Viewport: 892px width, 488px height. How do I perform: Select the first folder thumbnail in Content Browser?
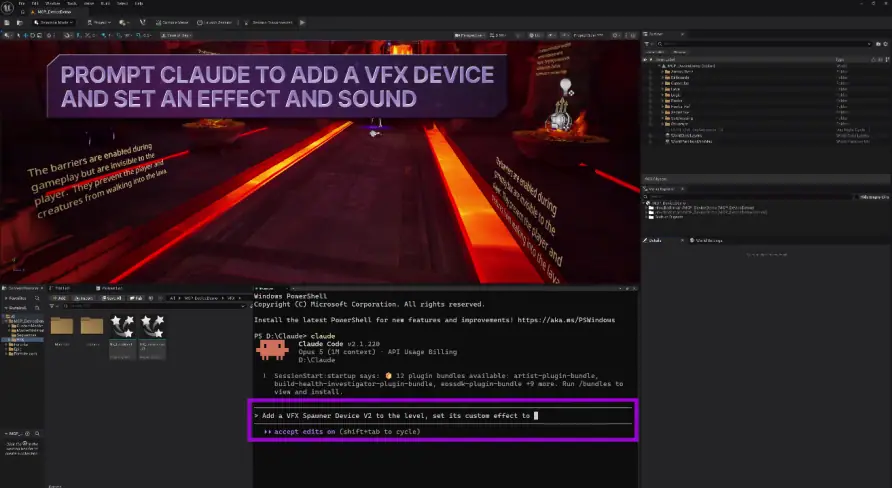(x=62, y=326)
